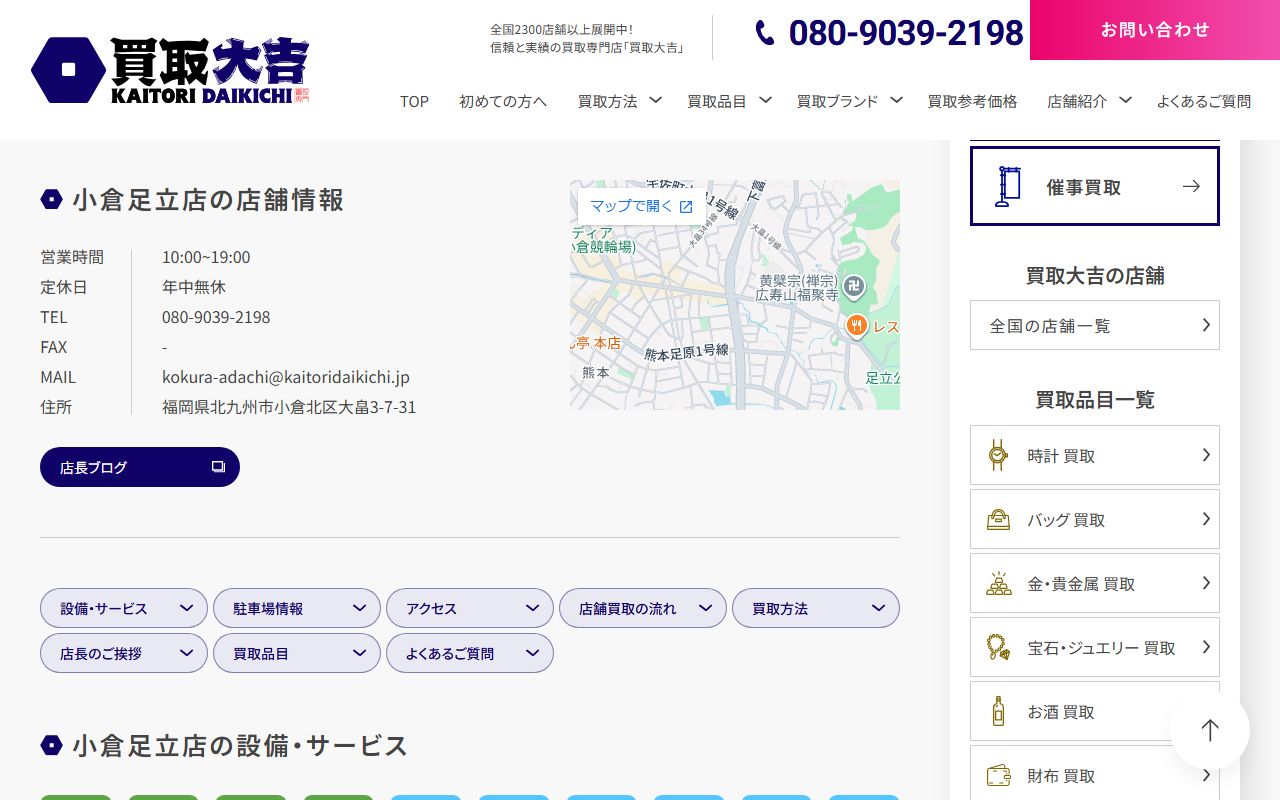The width and height of the screenshot is (1280, 800).
Task: Open the 店舗買取の流れ section pill
Action: [643, 608]
